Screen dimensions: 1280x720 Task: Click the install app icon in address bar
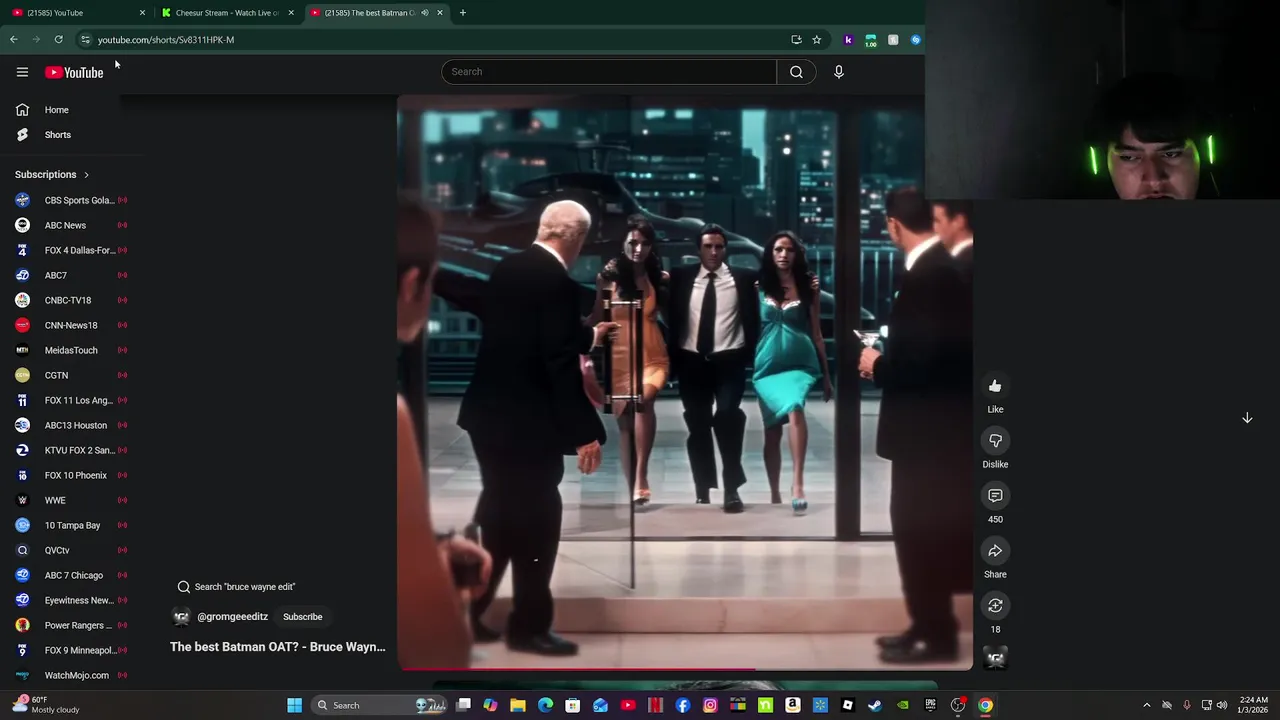pyautogui.click(x=796, y=40)
